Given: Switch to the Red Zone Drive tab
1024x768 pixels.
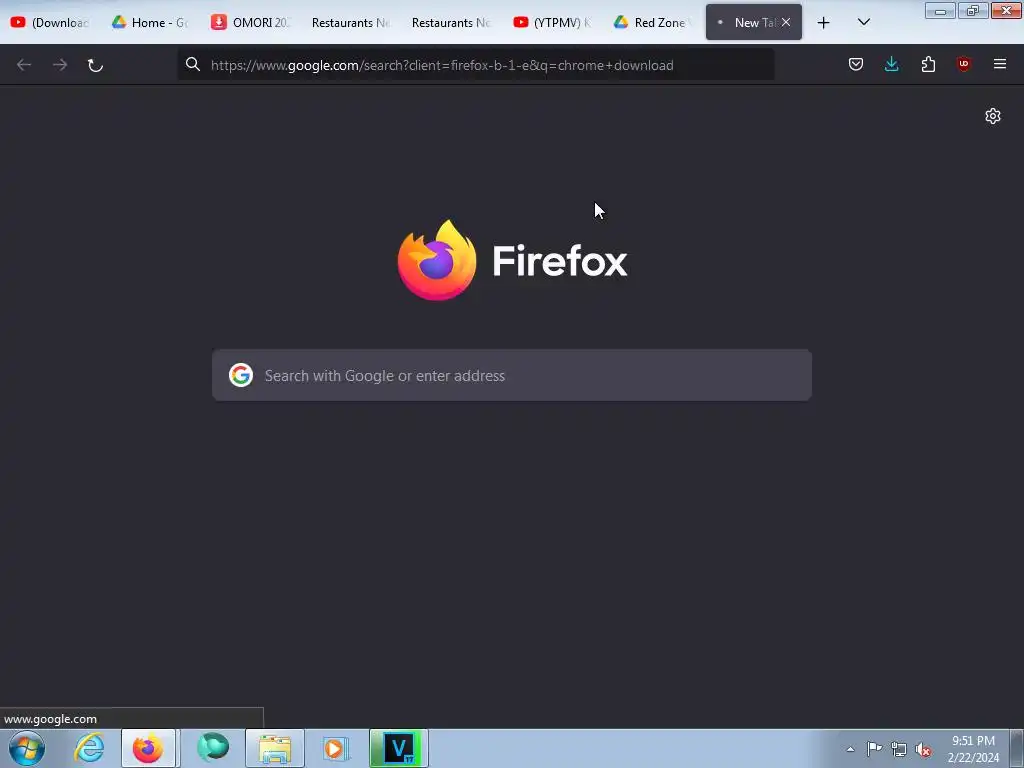Looking at the screenshot, I should (x=651, y=22).
